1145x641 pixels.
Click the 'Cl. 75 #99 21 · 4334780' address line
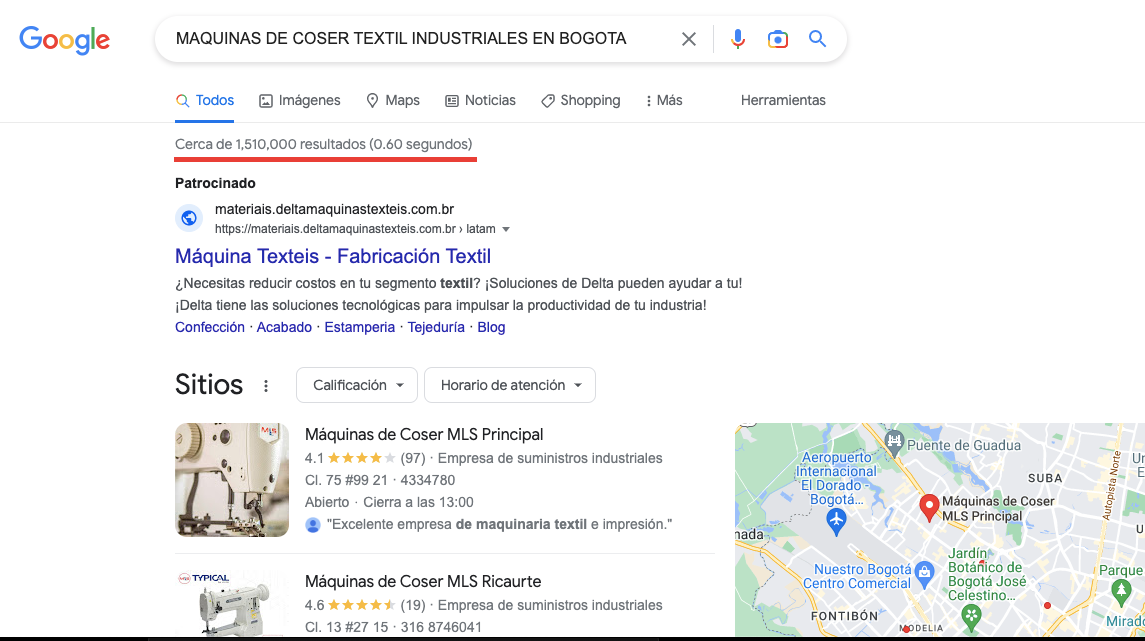coord(380,480)
